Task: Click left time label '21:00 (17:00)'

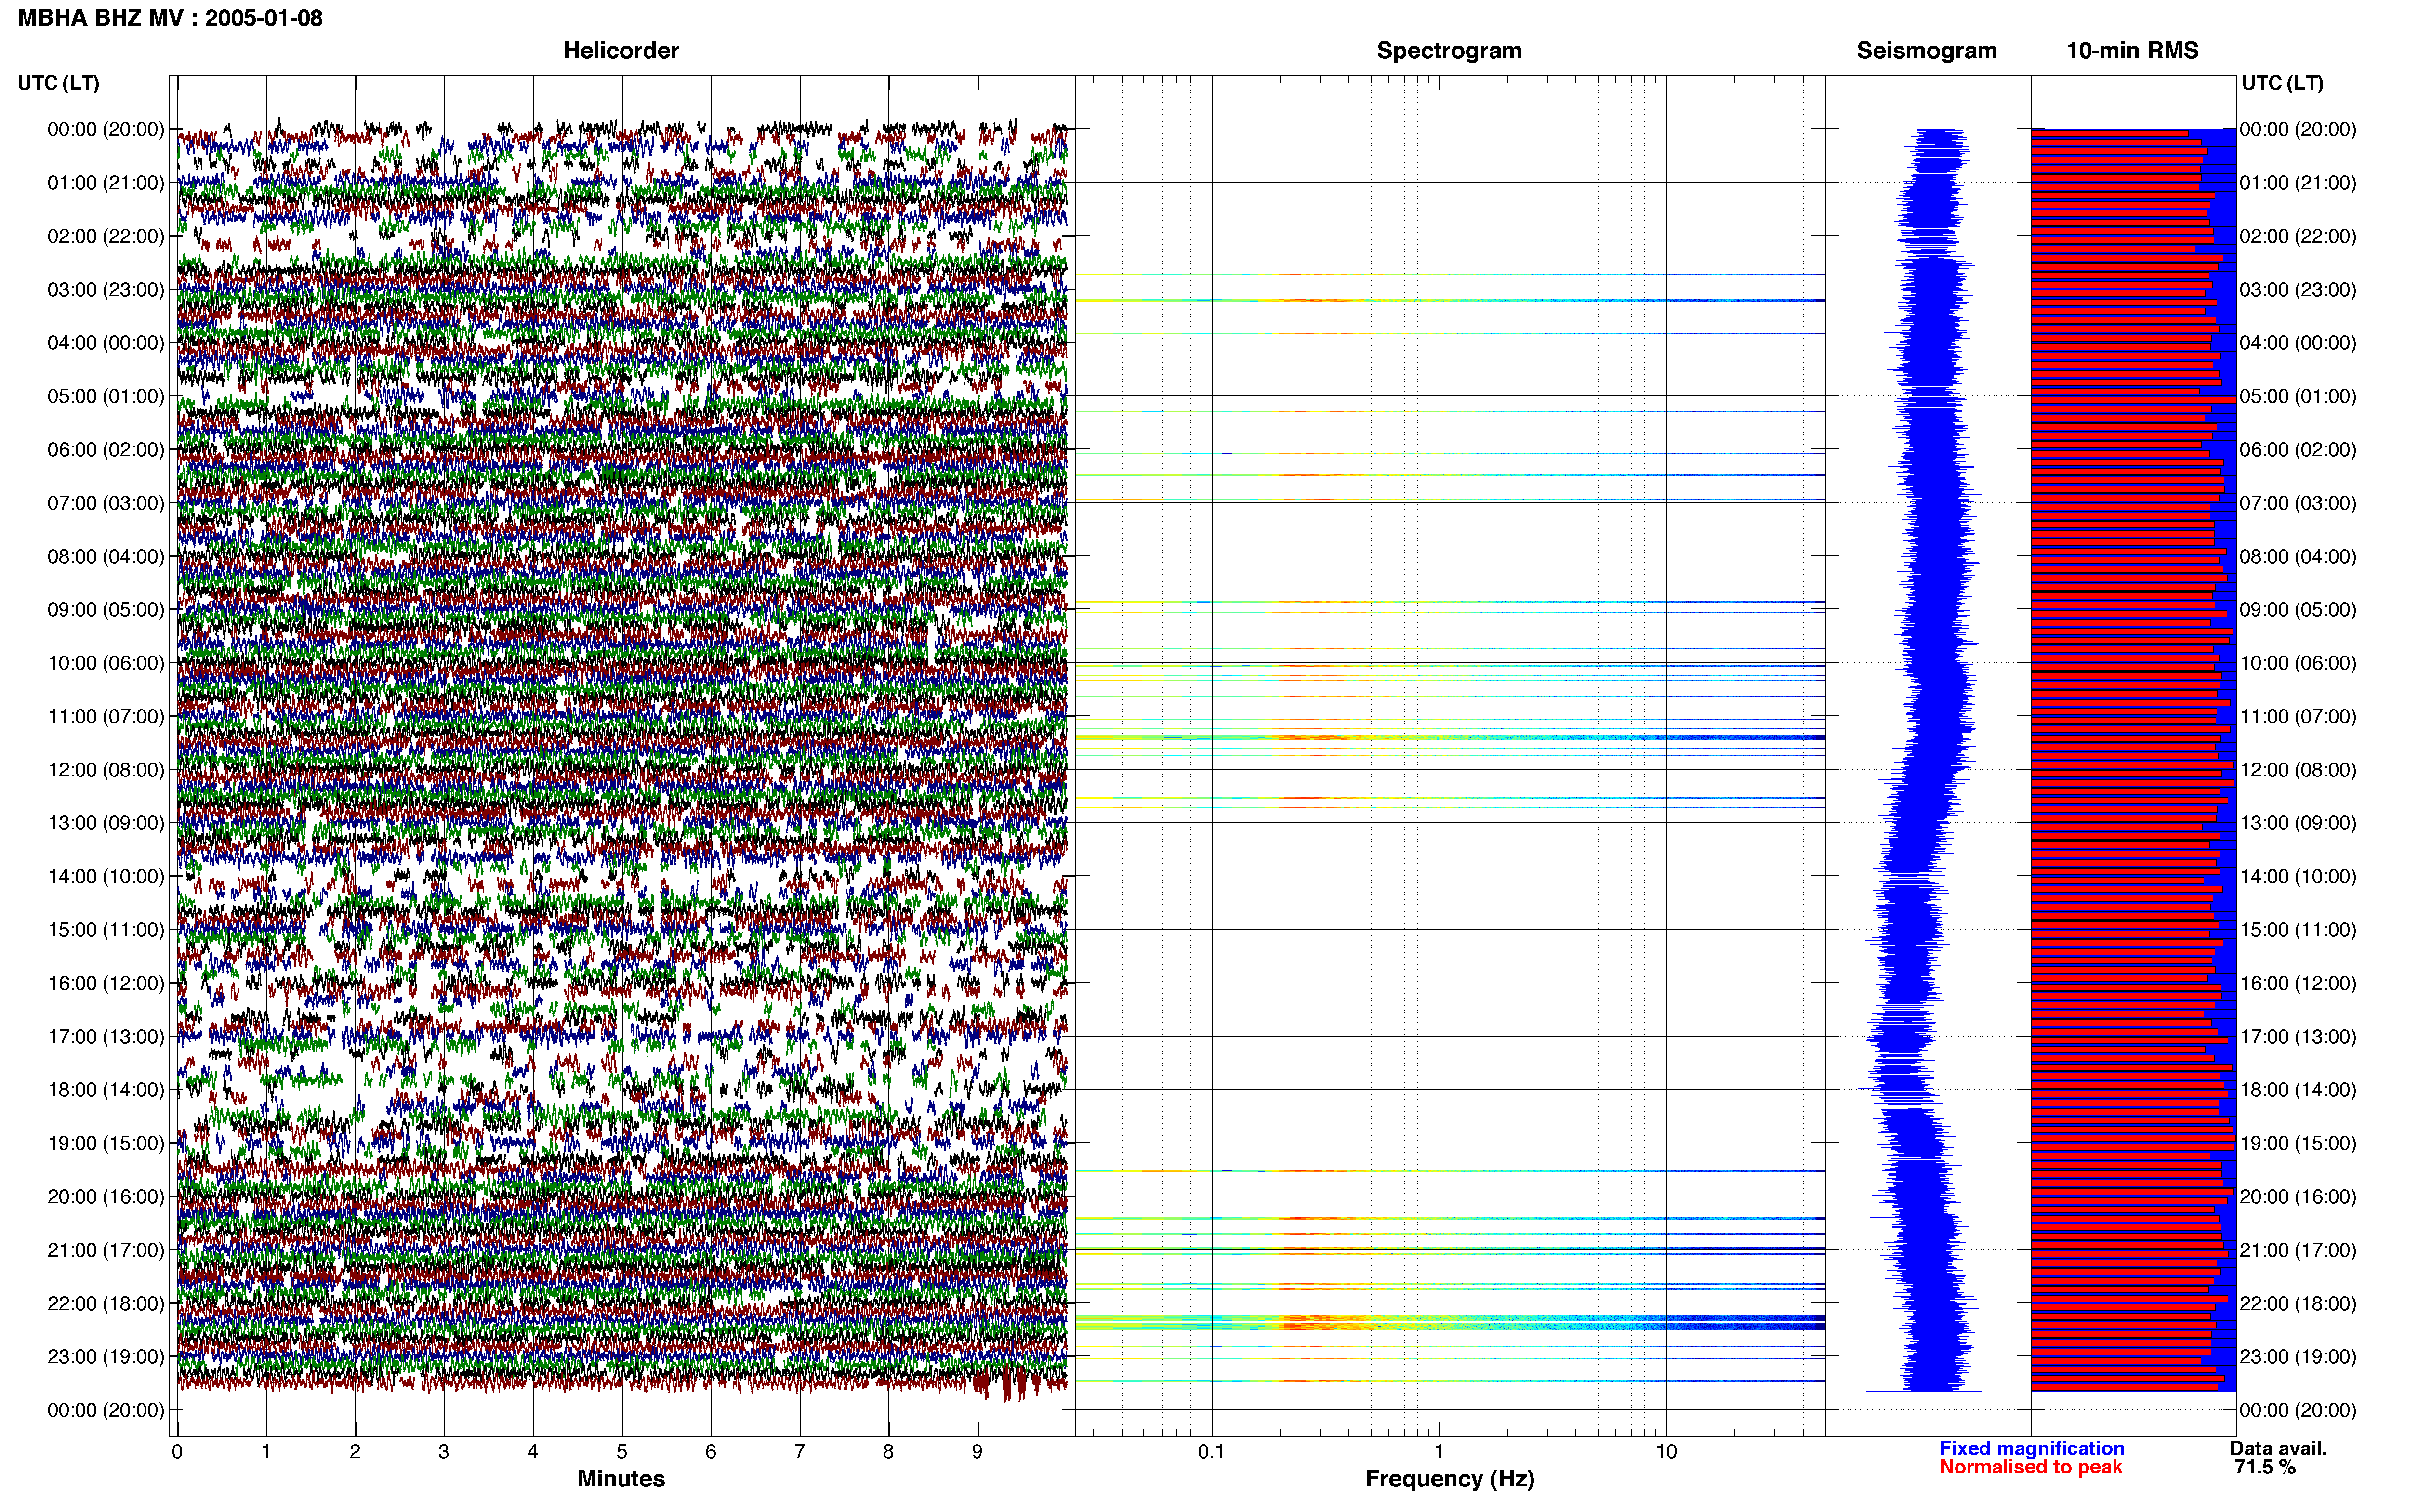Action: (106, 1249)
